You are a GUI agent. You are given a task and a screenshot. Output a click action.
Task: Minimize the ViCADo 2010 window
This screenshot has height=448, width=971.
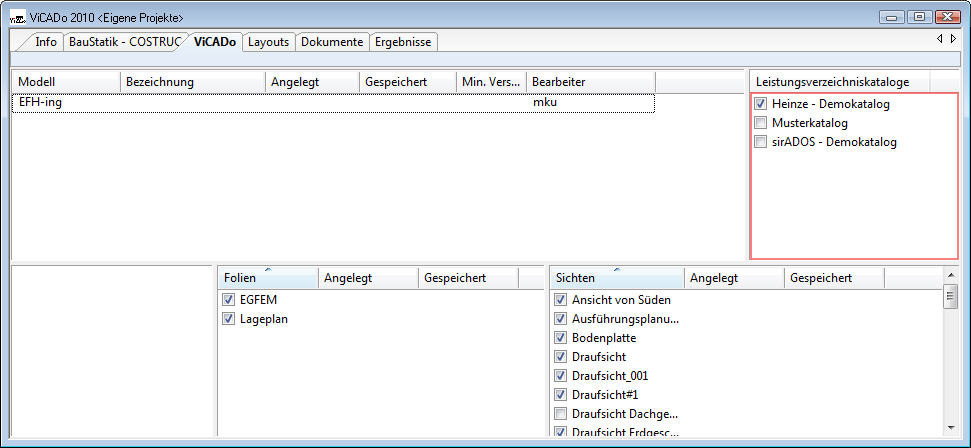pos(894,17)
